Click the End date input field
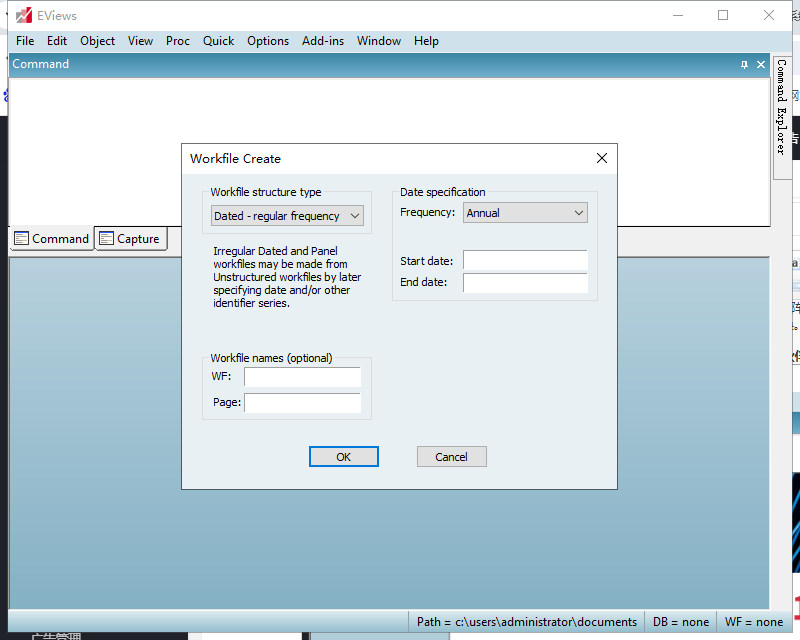800x640 pixels. 526,283
